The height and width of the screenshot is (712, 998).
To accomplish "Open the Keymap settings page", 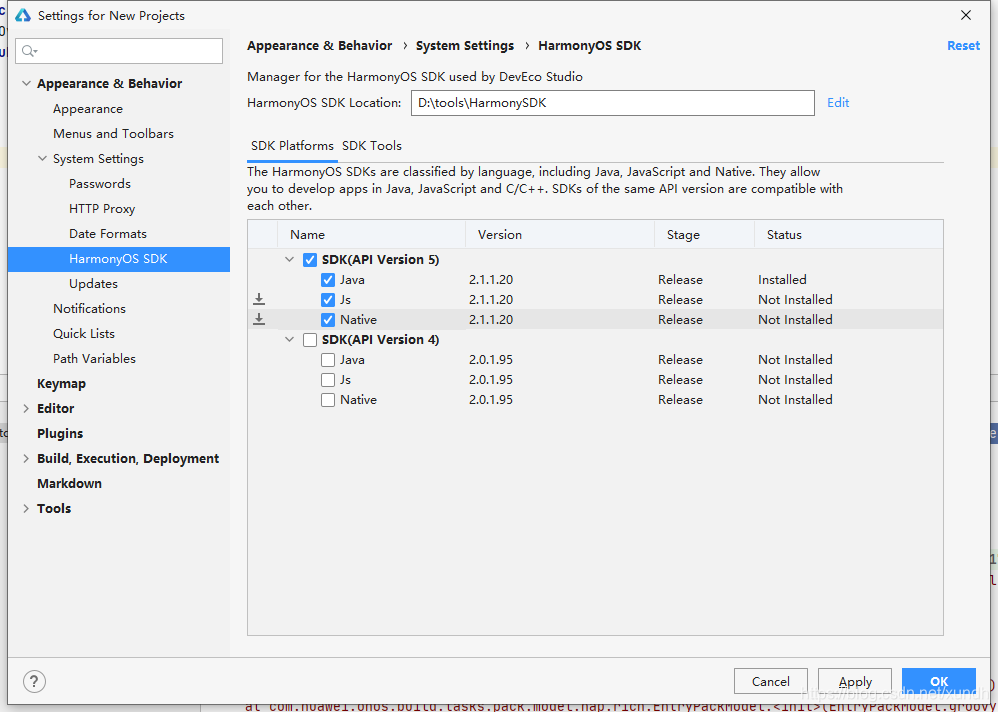I will [61, 384].
